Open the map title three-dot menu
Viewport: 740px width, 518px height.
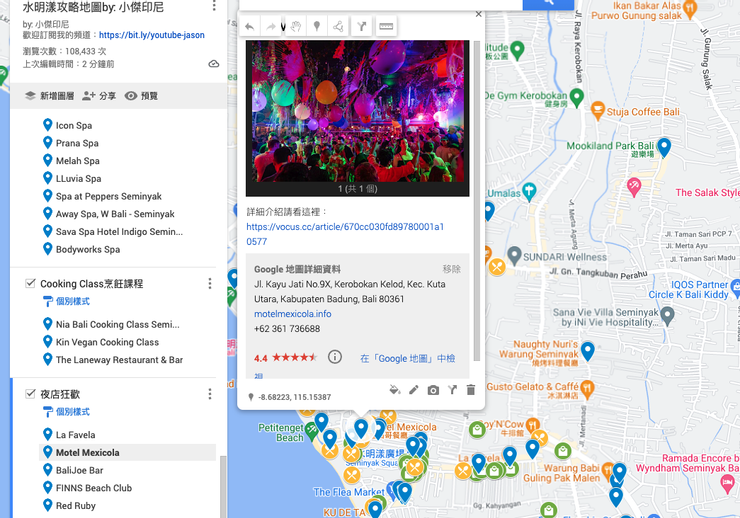214,7
